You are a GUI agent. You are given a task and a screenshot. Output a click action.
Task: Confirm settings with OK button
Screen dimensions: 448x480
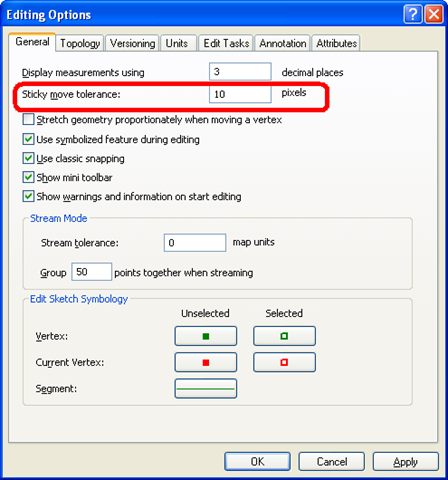(257, 462)
